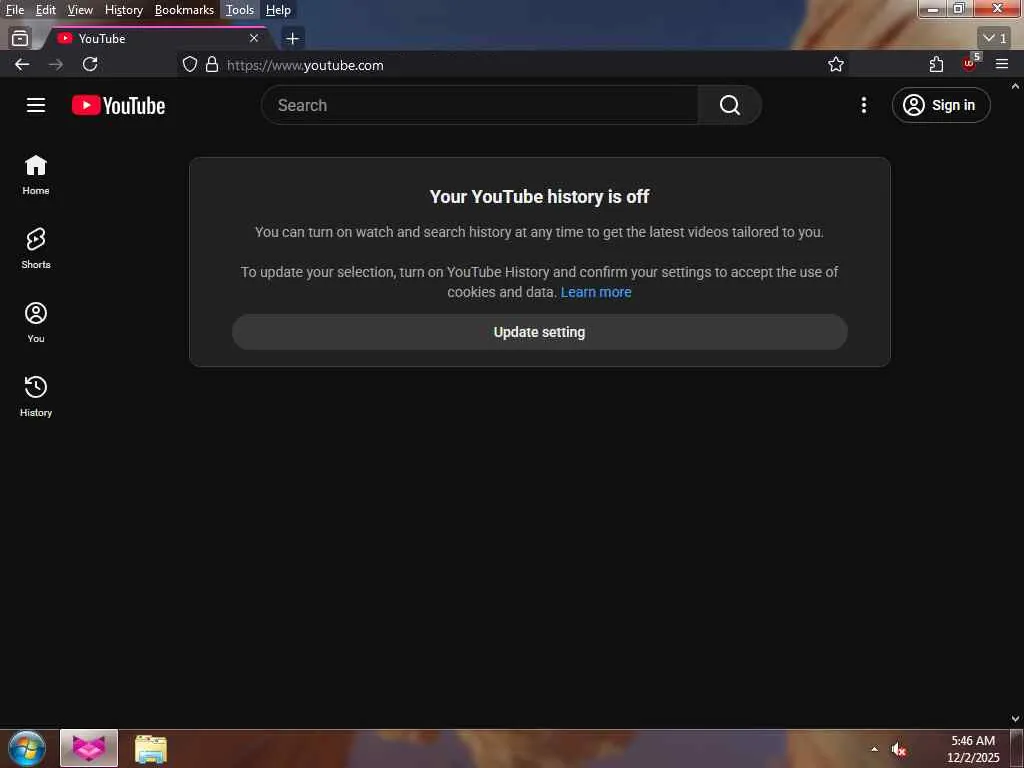Screen dimensions: 1024x768
Task: Click the tab overview icon left of tabs
Action: pos(20,39)
